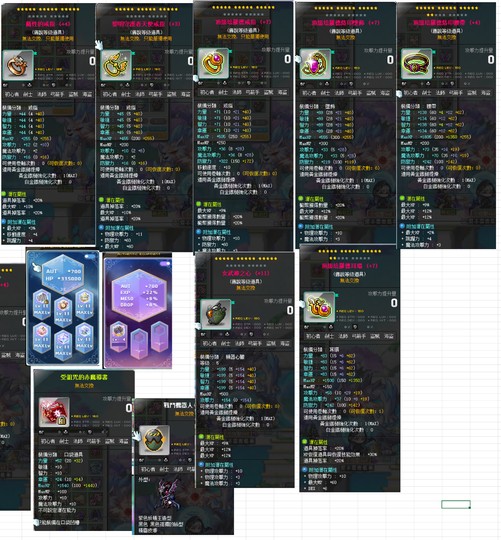The width and height of the screenshot is (501, 540).
Task: Click the green belt item icon
Action: 416,64
